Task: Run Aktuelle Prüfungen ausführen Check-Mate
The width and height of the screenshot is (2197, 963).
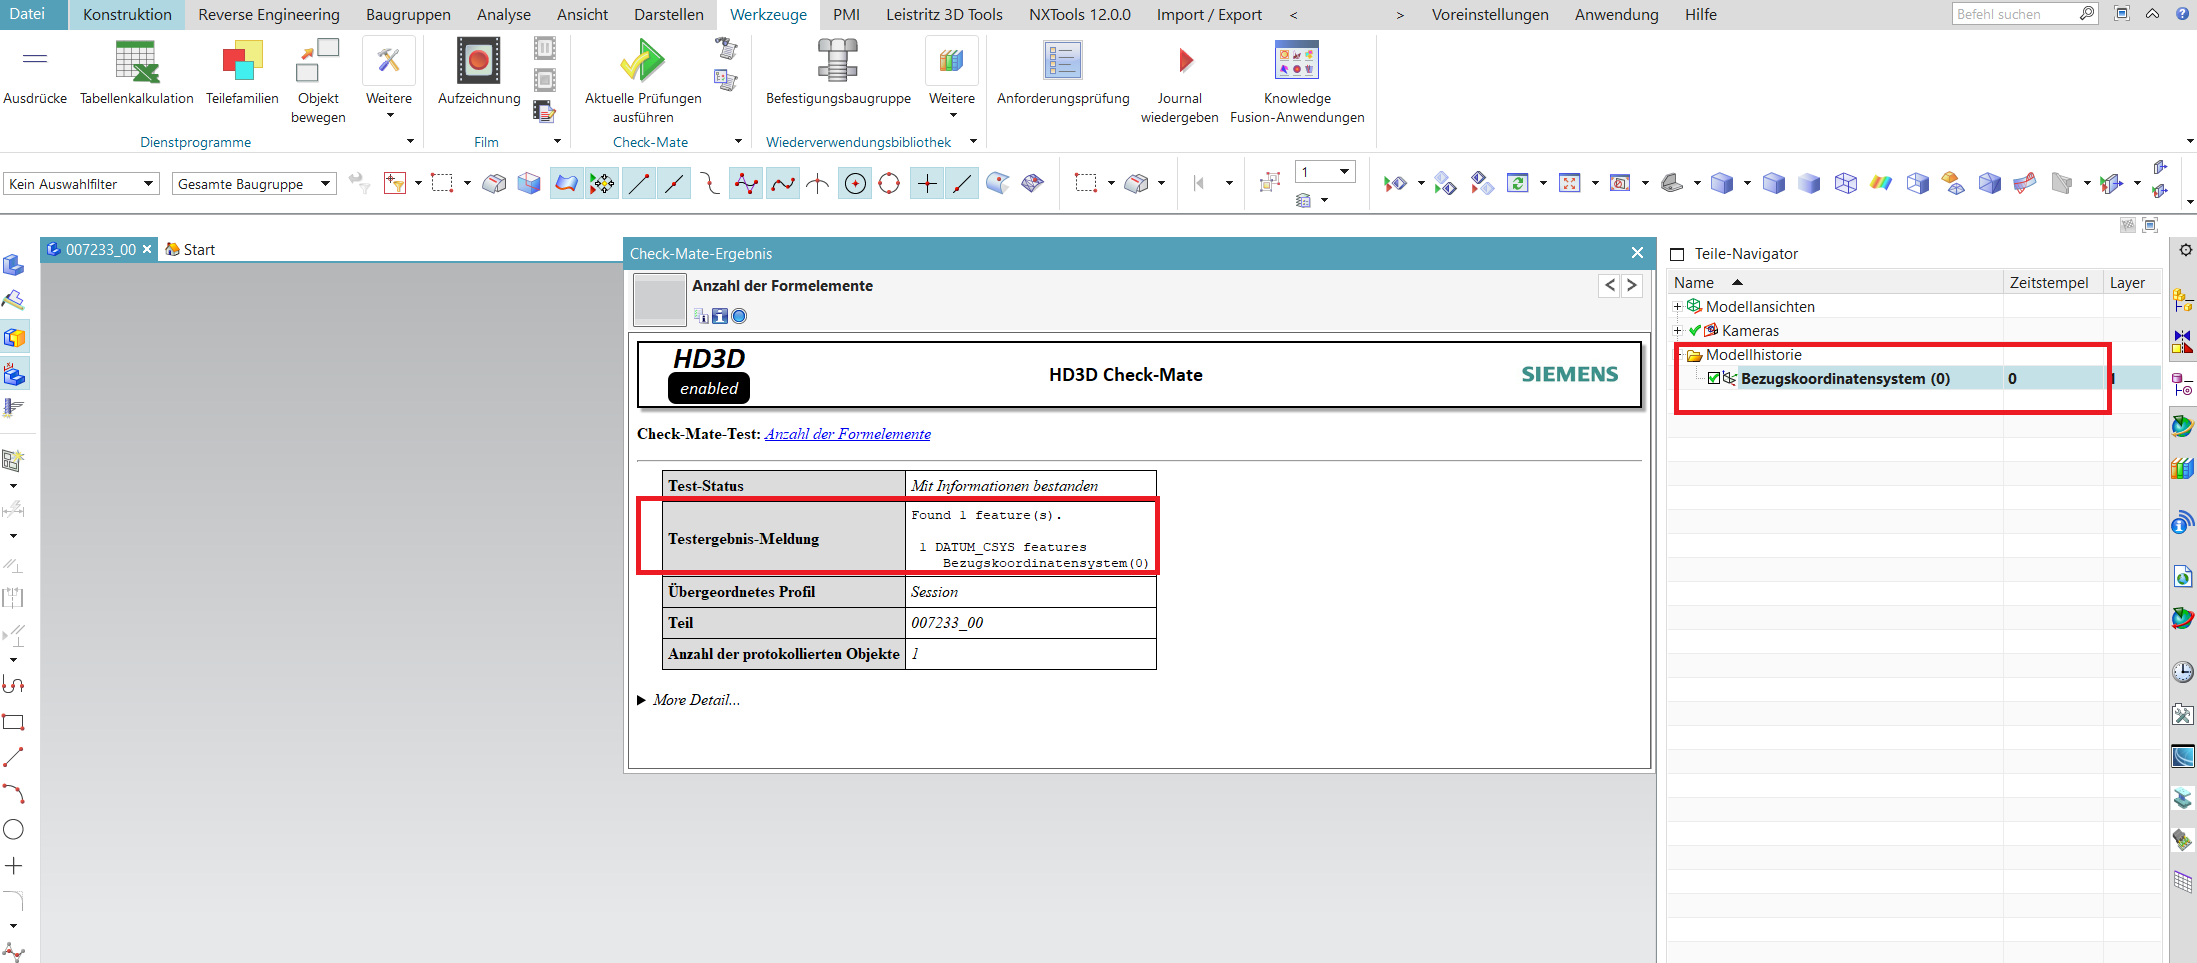Action: point(643,80)
